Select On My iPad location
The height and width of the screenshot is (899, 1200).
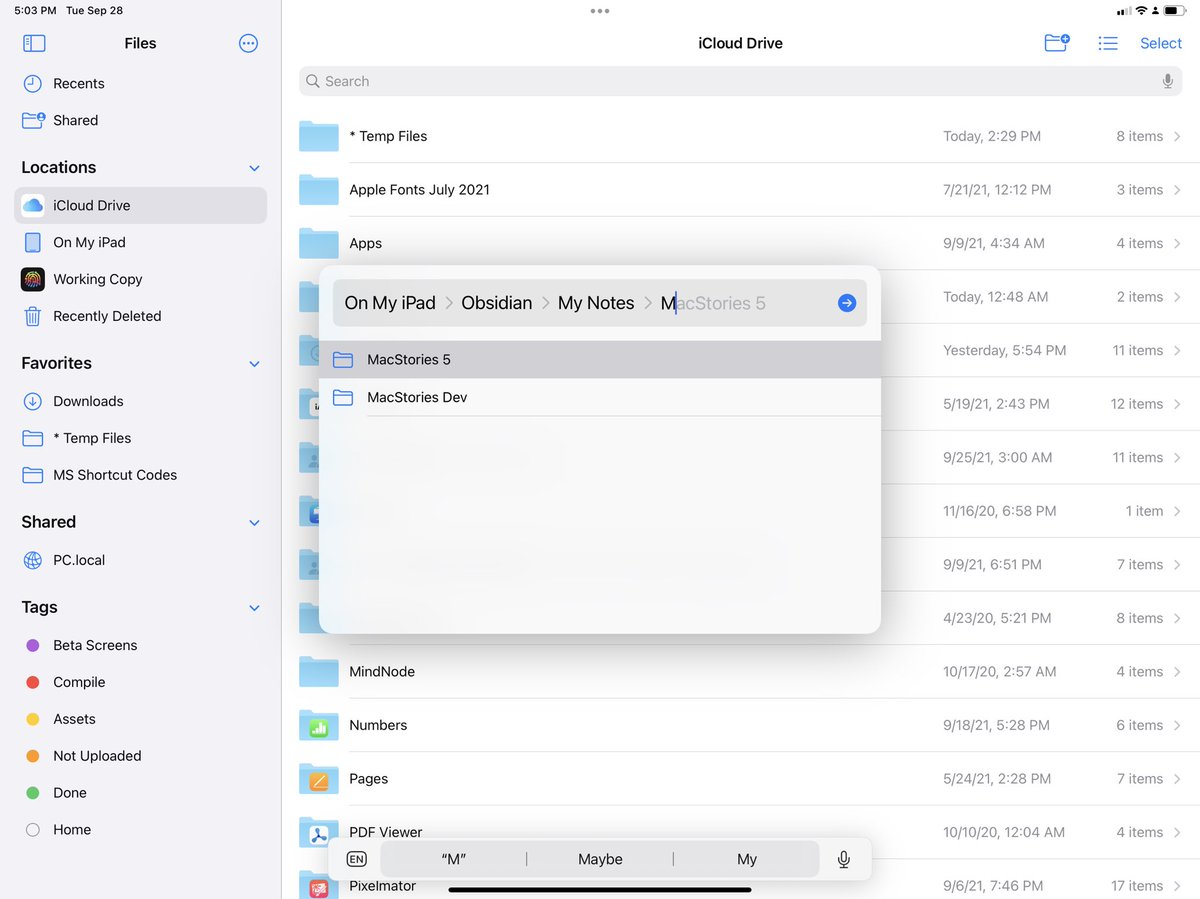[140, 242]
